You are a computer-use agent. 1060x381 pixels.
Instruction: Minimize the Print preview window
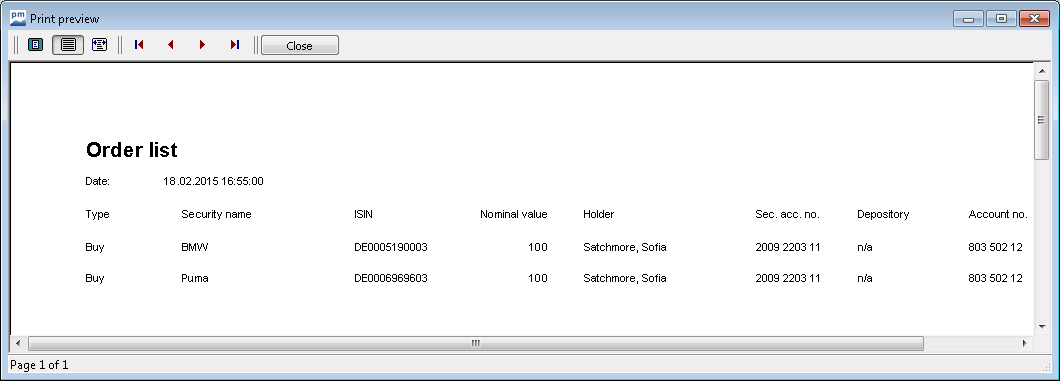969,19
